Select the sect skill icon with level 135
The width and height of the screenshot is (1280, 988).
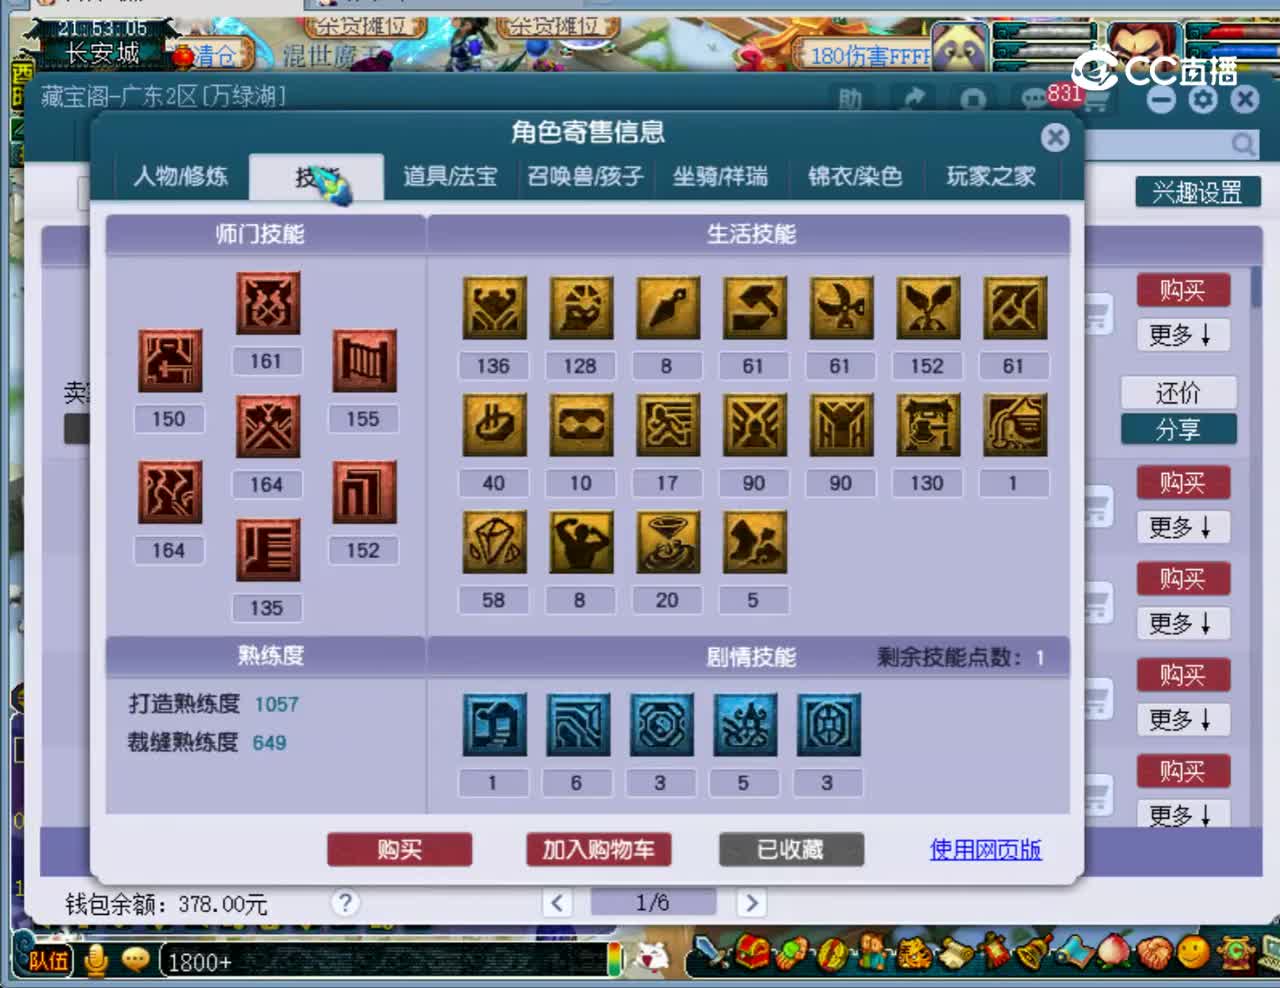pos(268,550)
